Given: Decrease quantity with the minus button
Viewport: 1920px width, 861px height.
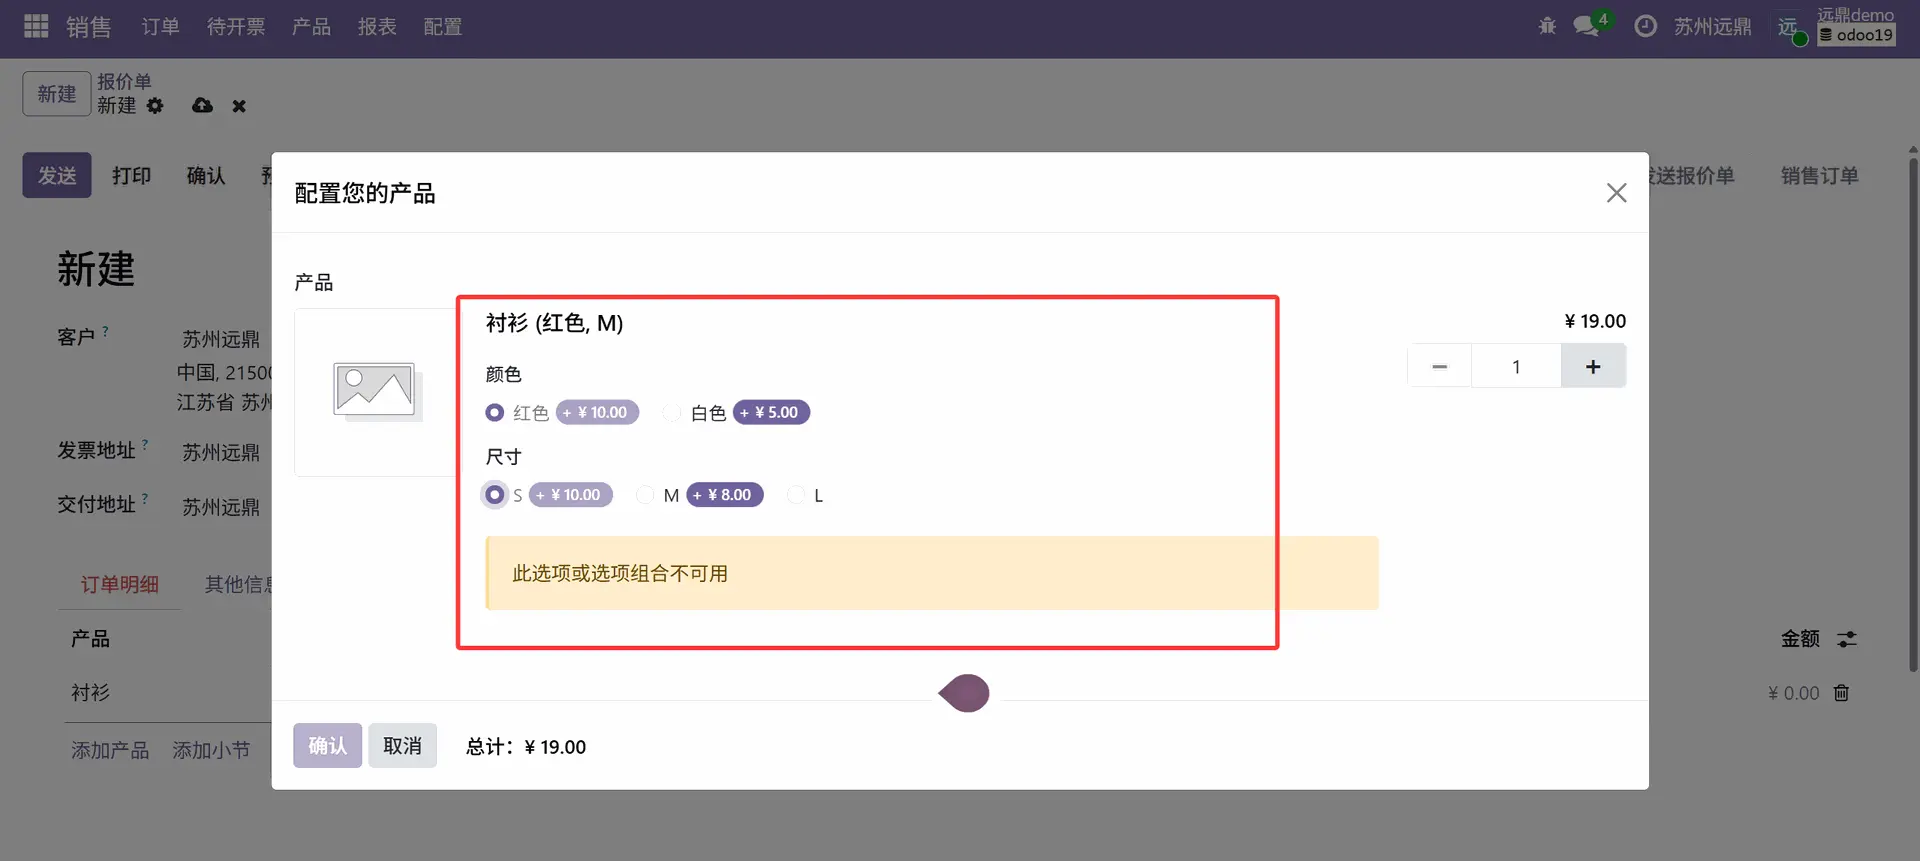Looking at the screenshot, I should (1439, 367).
